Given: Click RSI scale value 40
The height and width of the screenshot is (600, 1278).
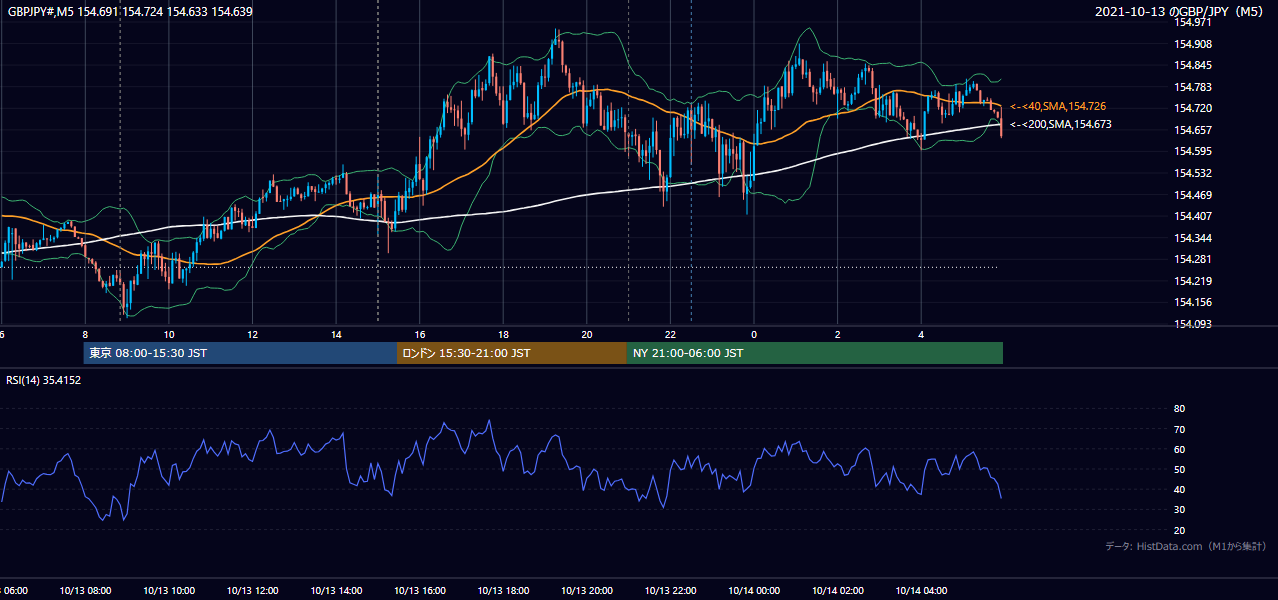Looking at the screenshot, I should (1179, 489).
